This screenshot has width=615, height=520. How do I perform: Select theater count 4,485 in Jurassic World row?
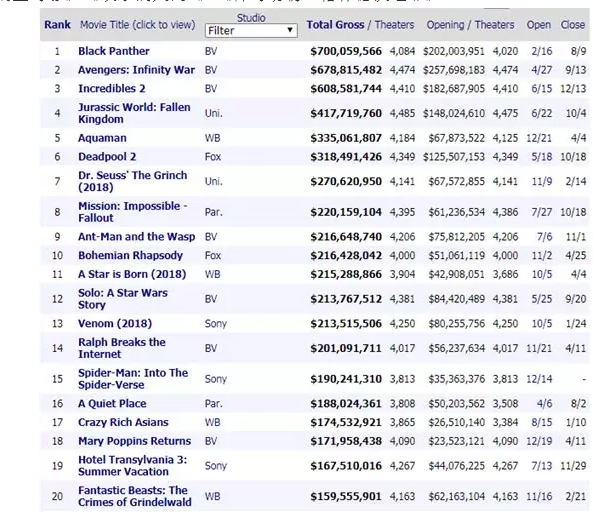pos(402,113)
